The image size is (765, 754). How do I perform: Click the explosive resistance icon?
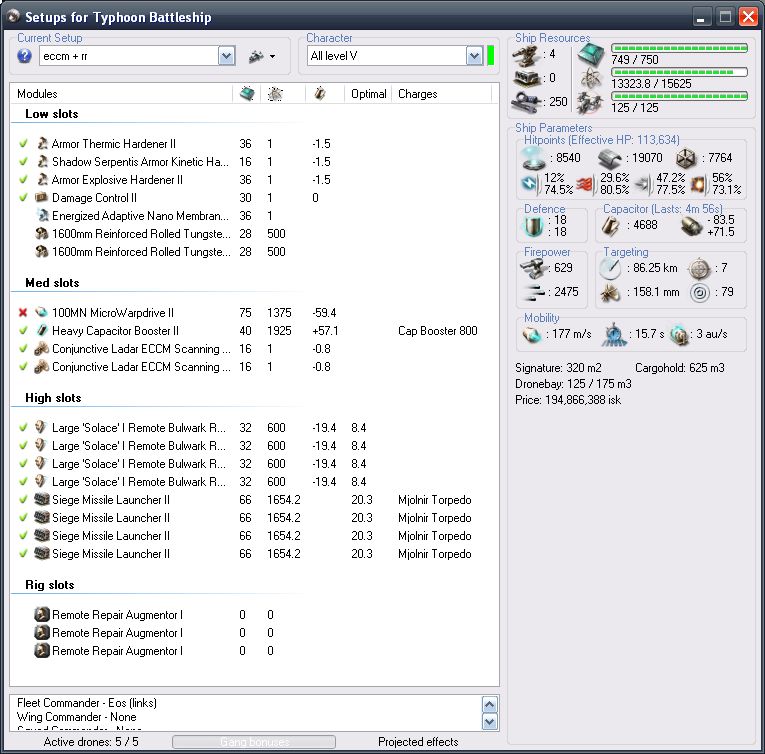699,183
